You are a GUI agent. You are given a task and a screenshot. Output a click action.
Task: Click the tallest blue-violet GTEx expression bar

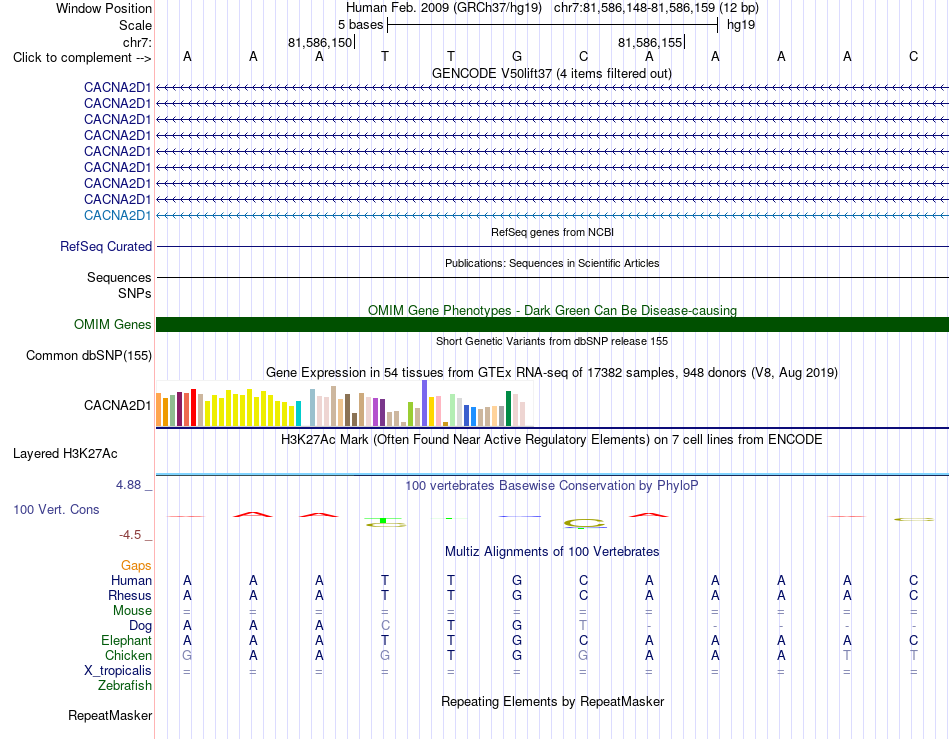tap(425, 403)
